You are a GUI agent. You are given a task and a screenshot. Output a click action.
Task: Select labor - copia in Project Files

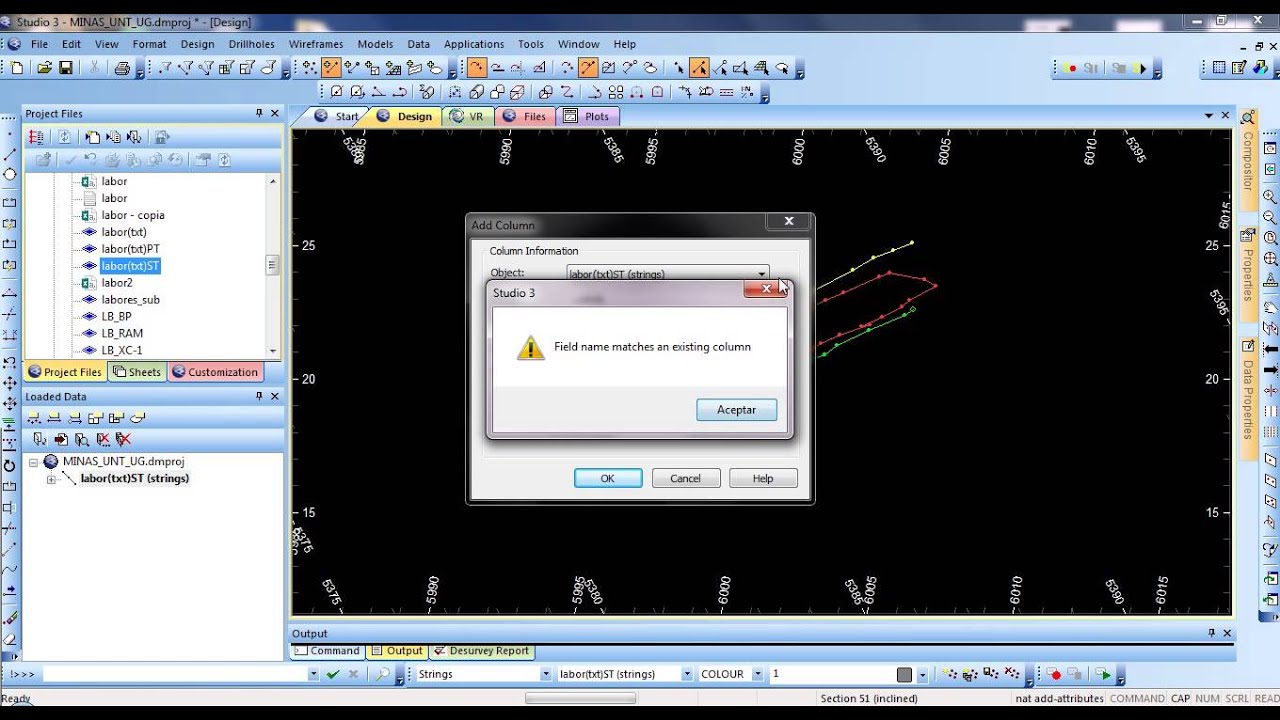click(133, 215)
